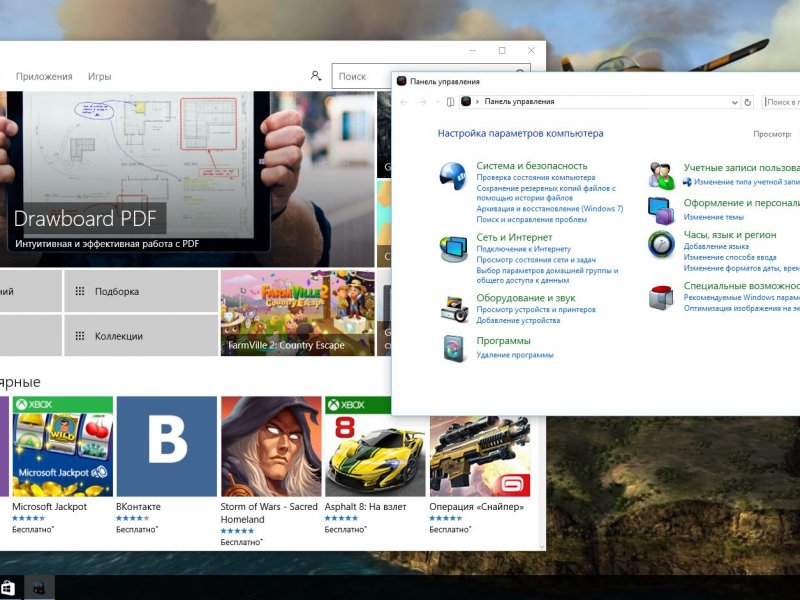This screenshot has height=600, width=800.
Task: Click Добавление языка link
Action: (x=716, y=246)
